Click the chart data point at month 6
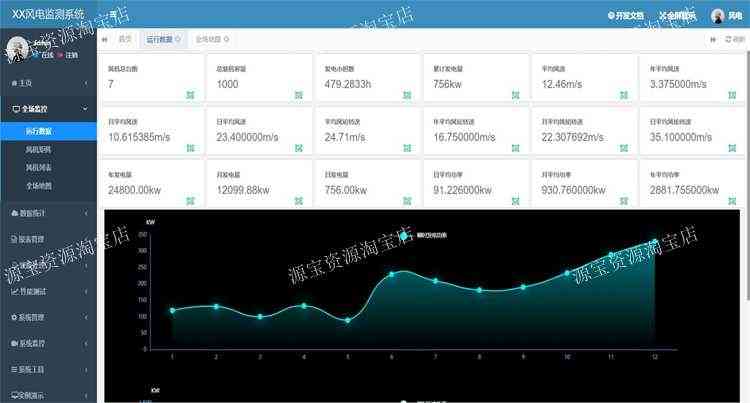The width and height of the screenshot is (750, 403). coord(392,274)
